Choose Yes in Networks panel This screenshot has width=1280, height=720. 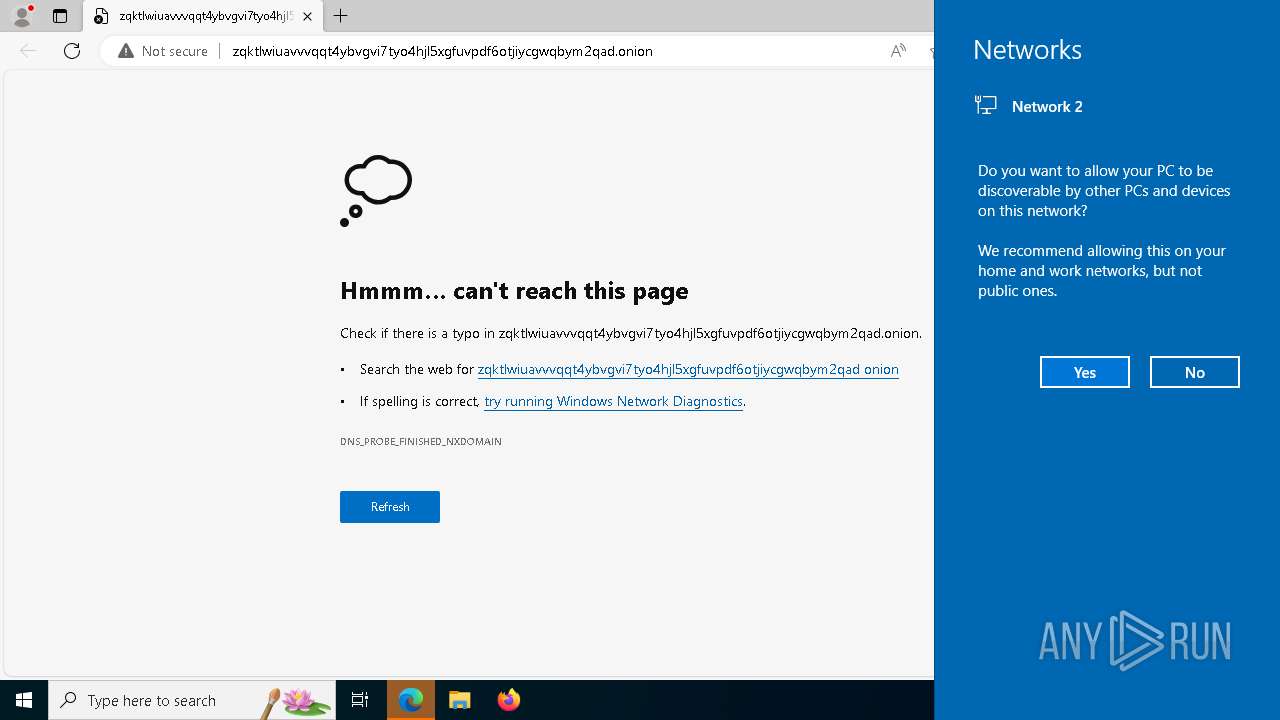point(1085,372)
